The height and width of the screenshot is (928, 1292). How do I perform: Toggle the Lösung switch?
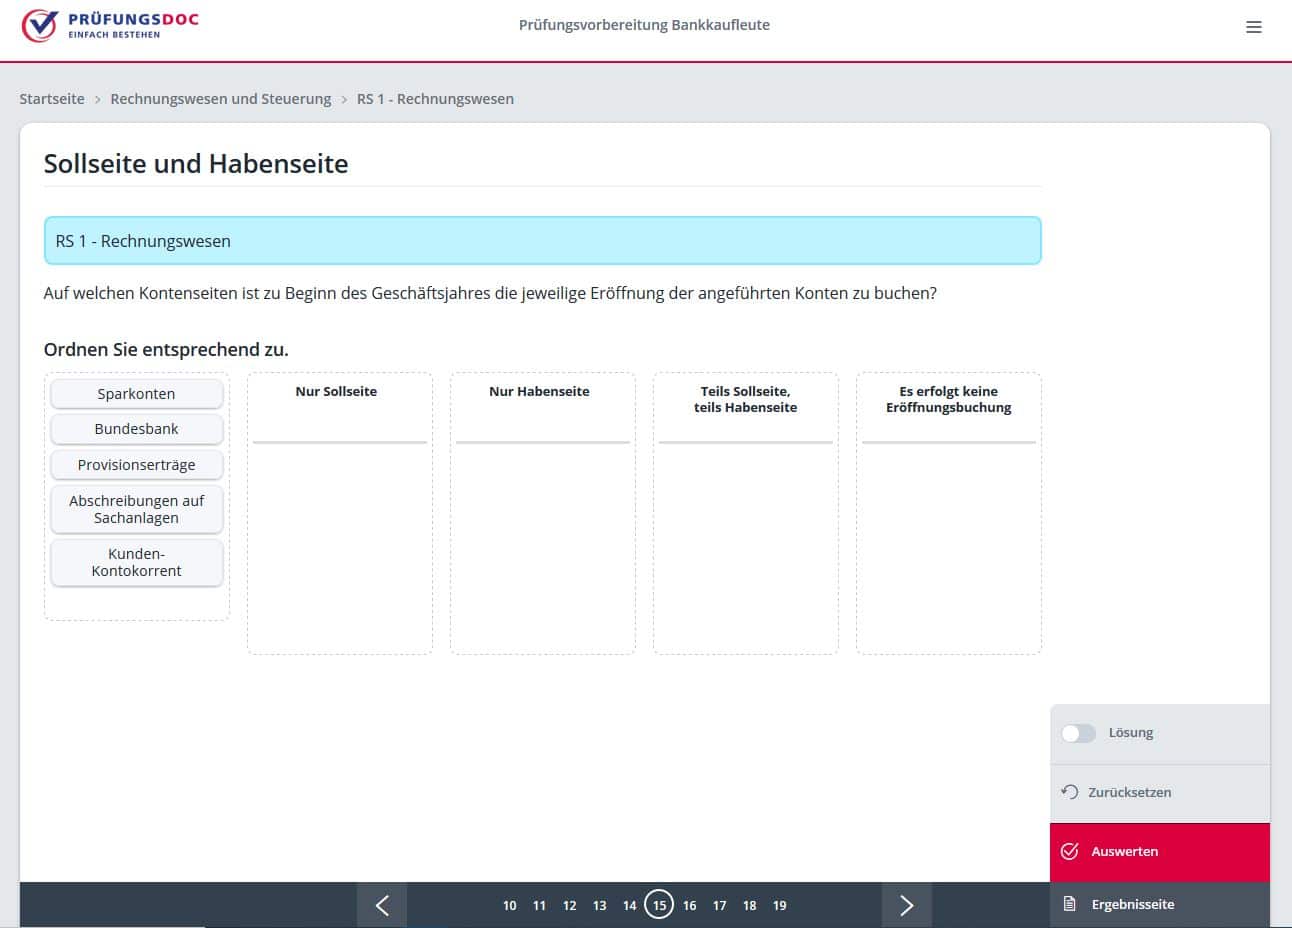1078,733
